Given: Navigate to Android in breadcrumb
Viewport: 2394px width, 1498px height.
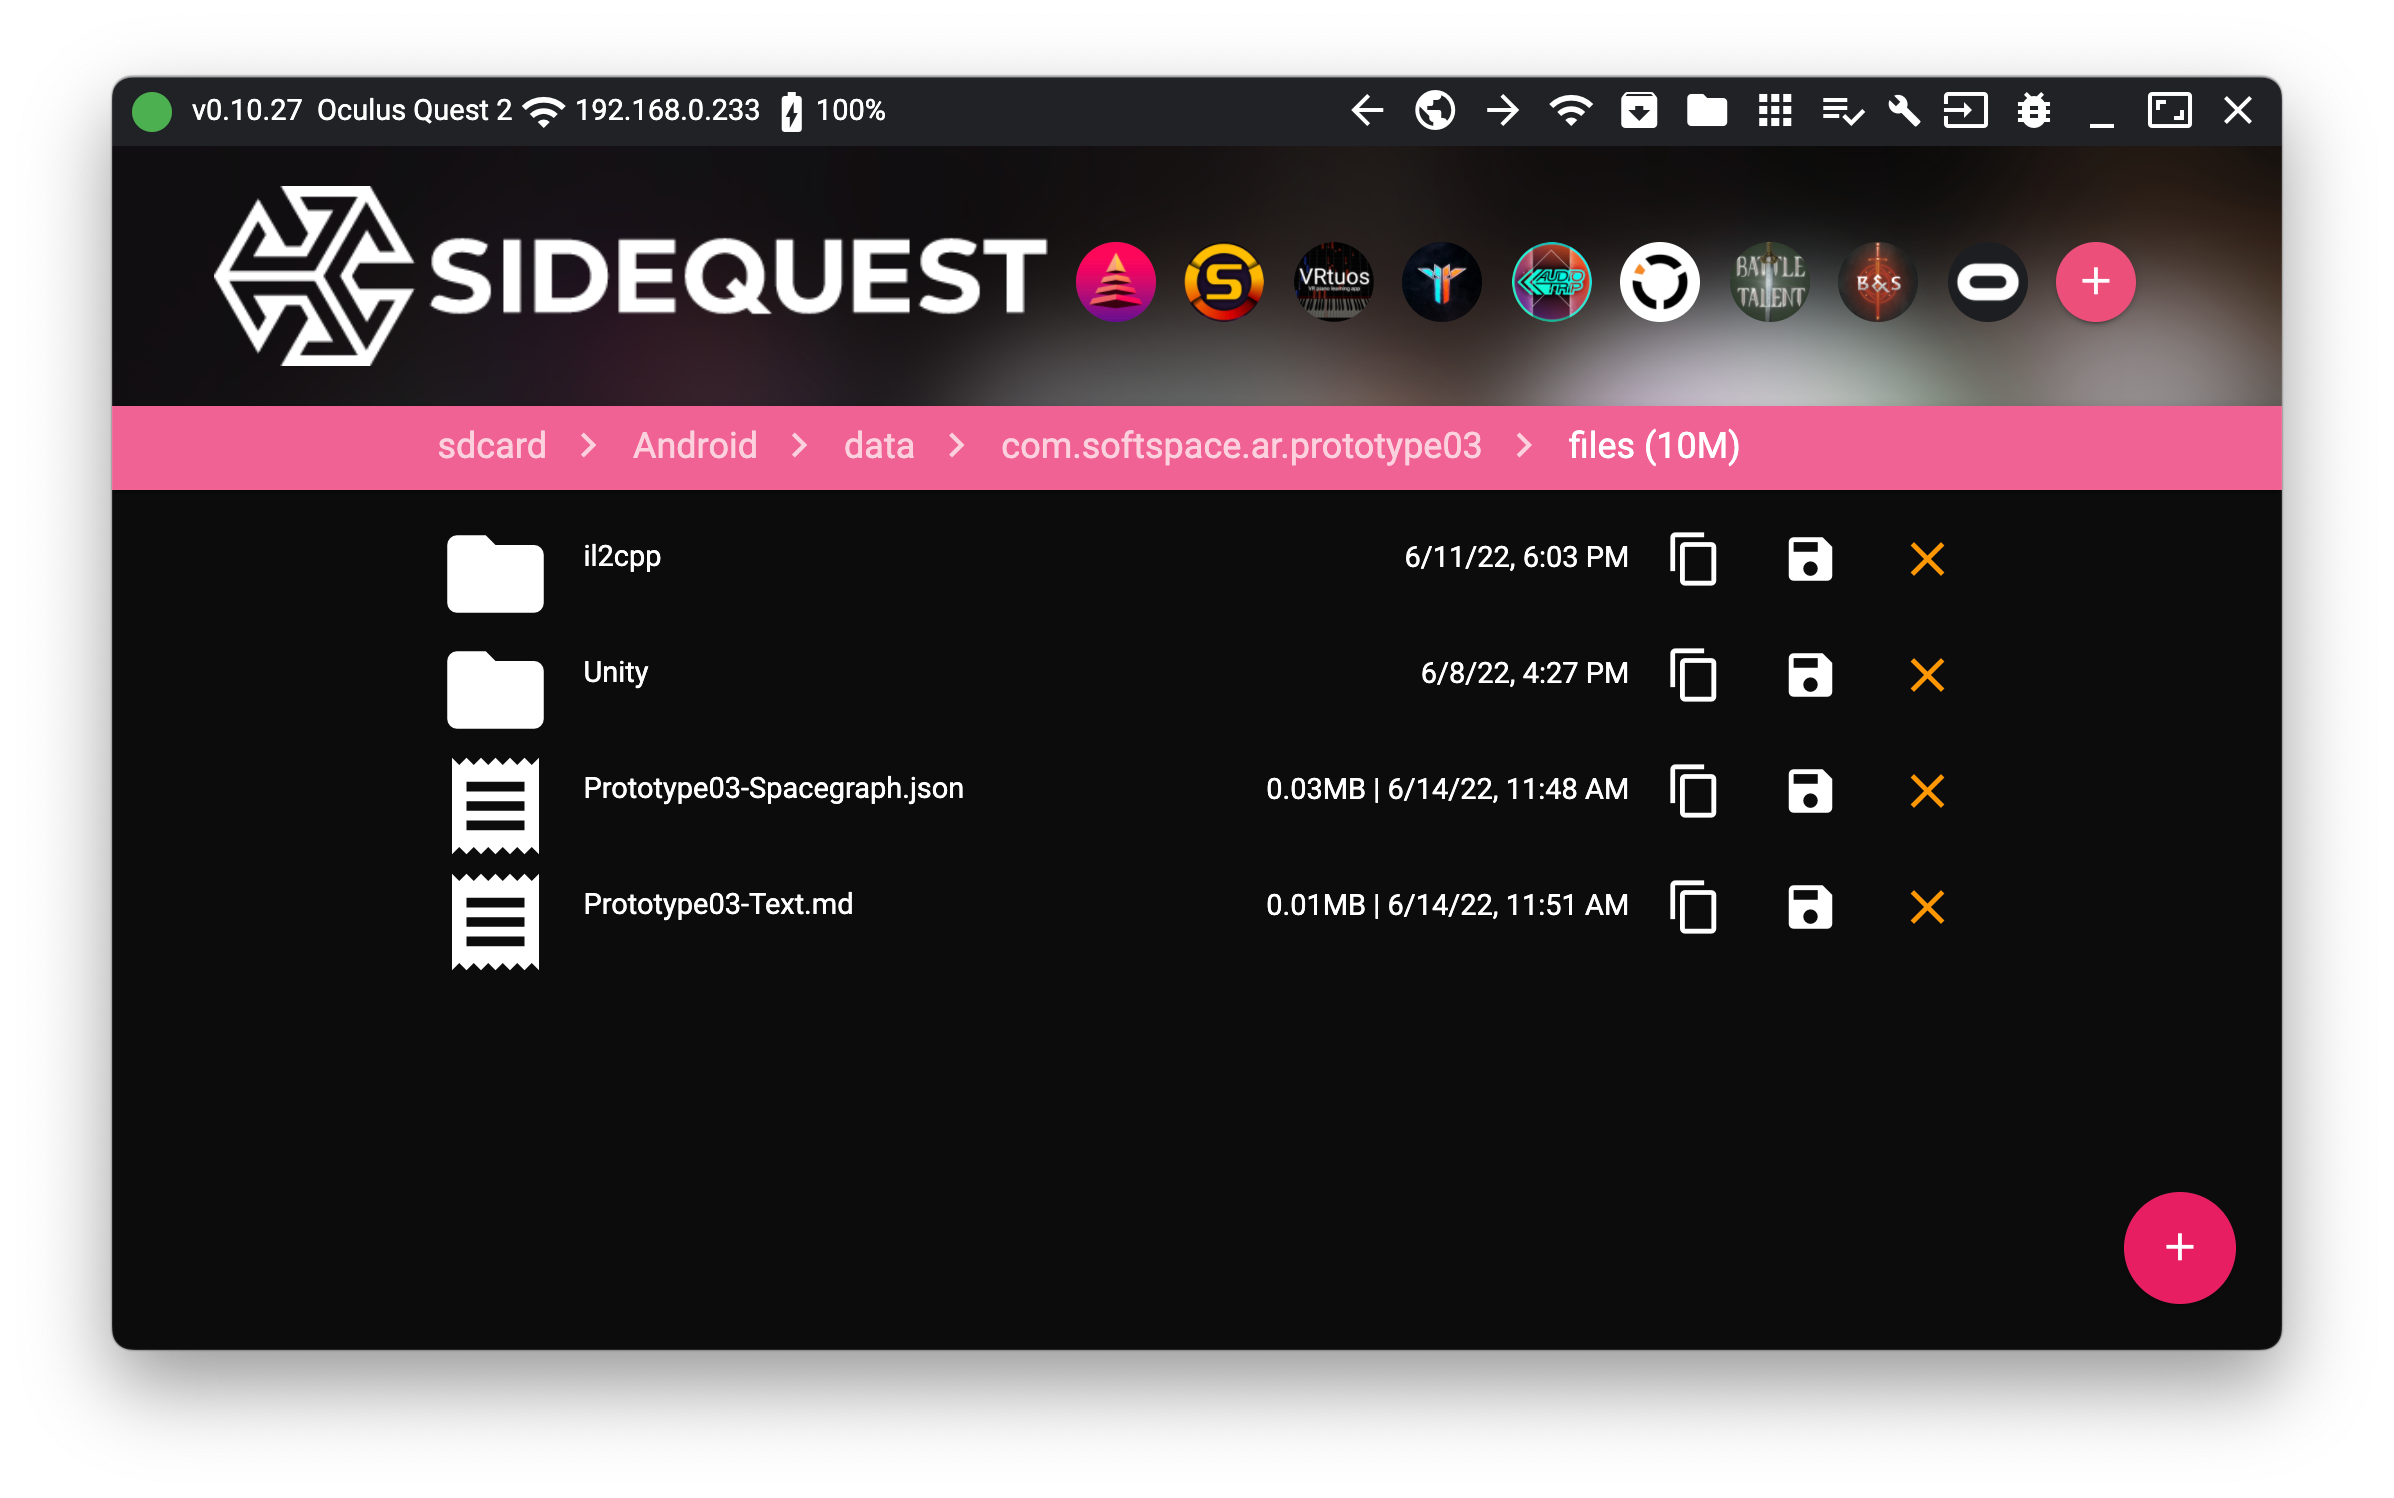Looking at the screenshot, I should tap(695, 446).
